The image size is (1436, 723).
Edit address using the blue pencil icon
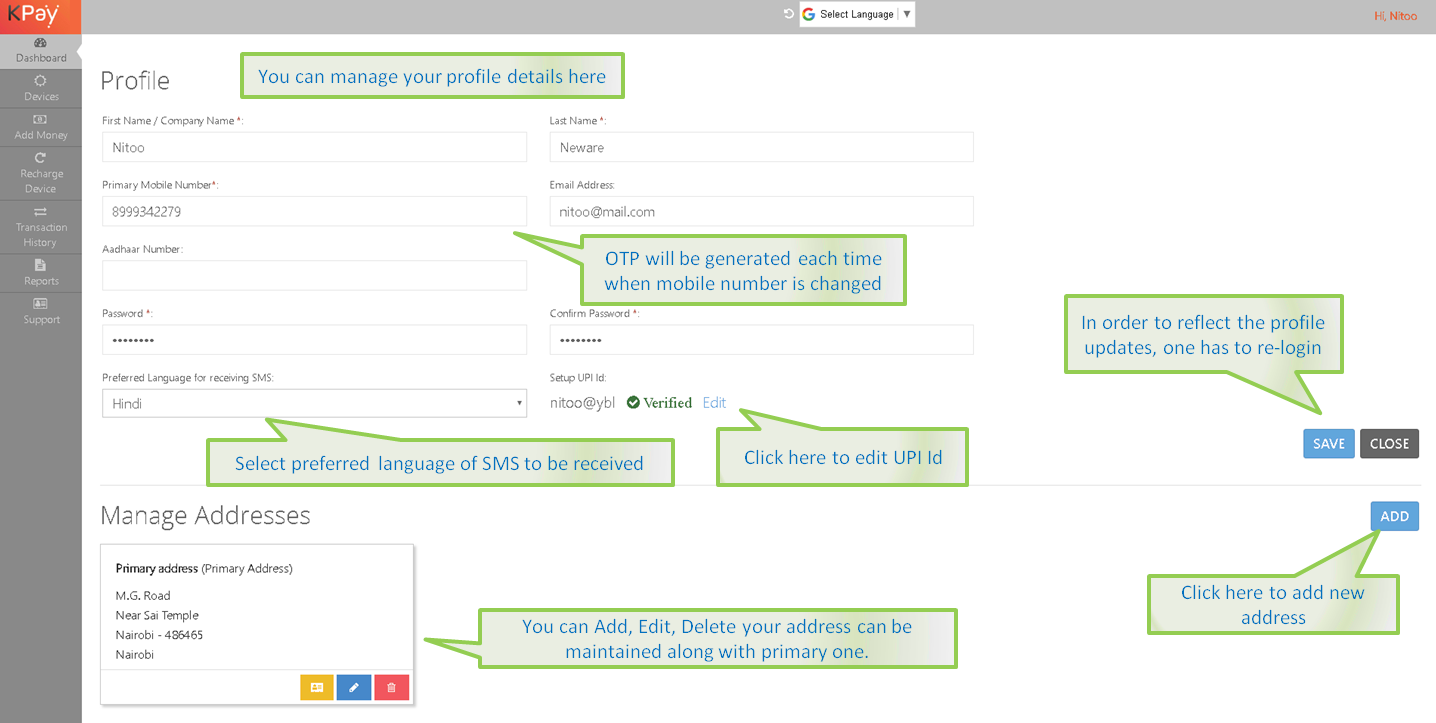(x=354, y=687)
